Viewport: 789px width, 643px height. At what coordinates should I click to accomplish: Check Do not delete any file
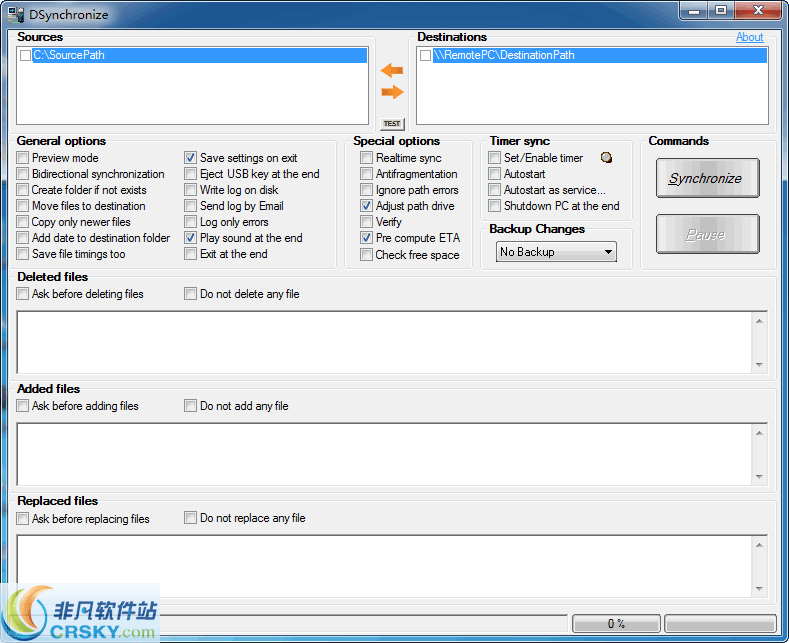(x=190, y=294)
